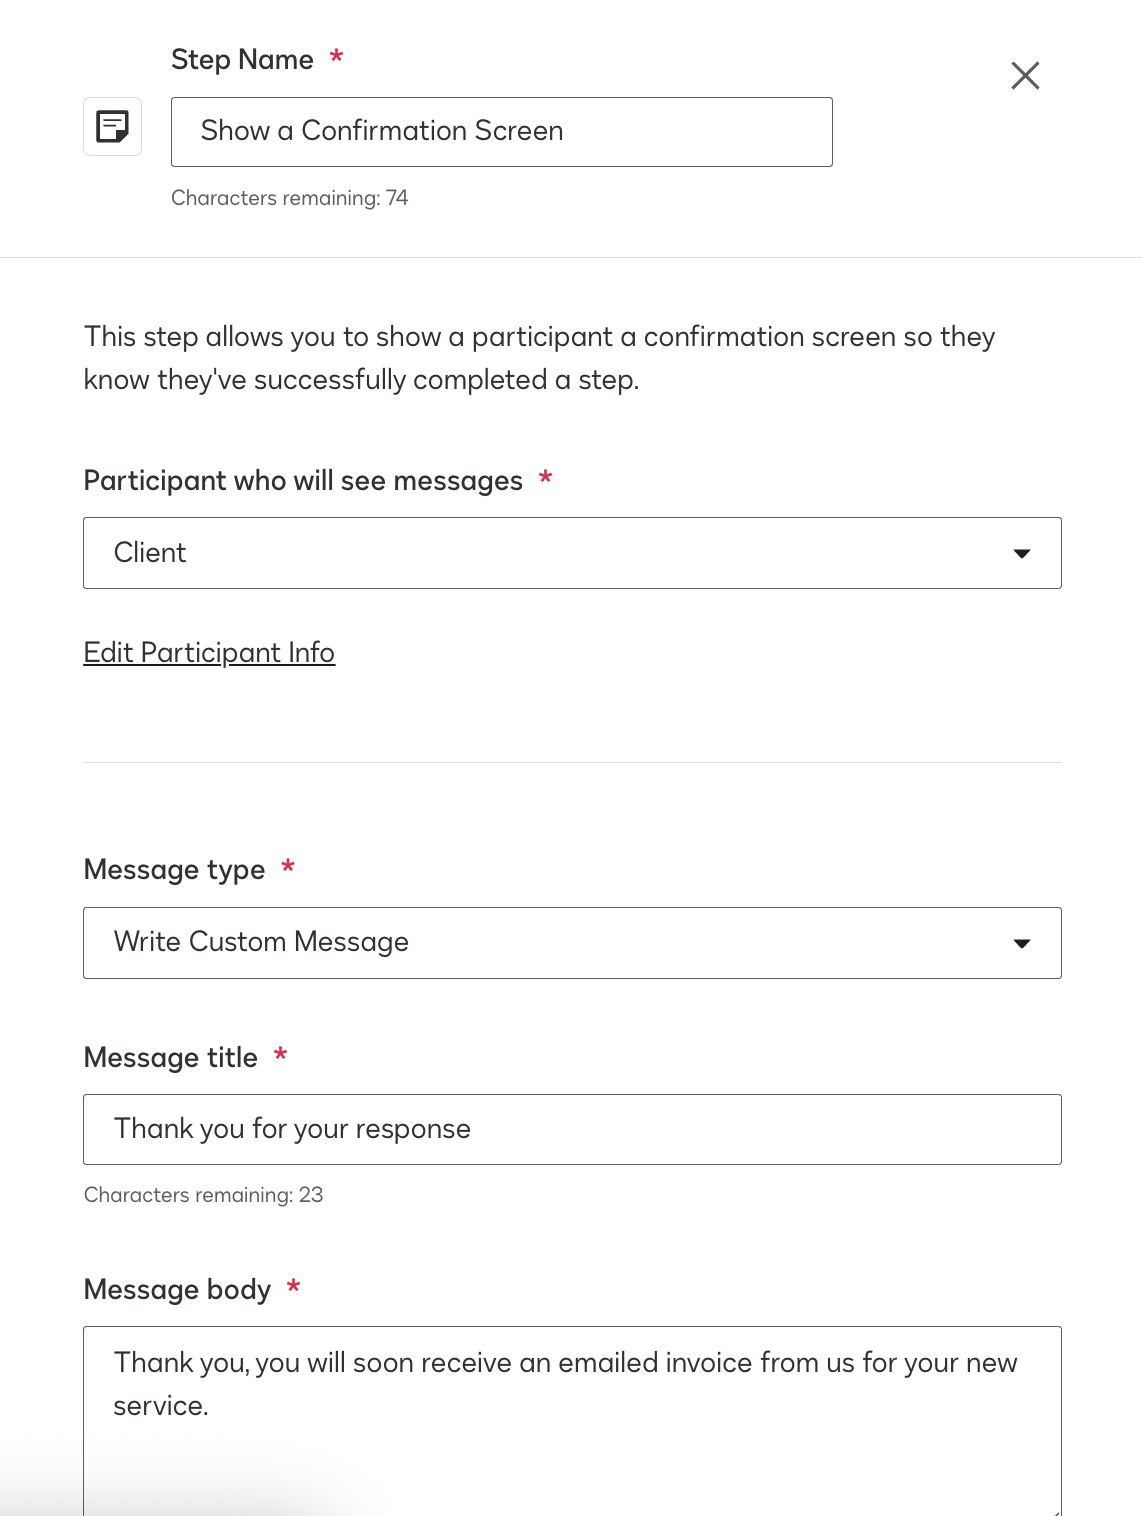Click the red asterisk beside Step Name
Image resolution: width=1142 pixels, height=1516 pixels.
[337, 57]
